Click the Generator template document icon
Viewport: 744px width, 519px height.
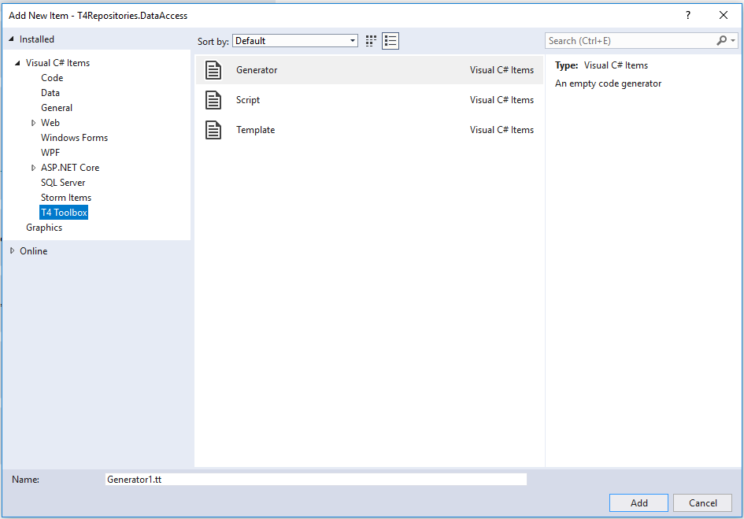click(x=213, y=70)
